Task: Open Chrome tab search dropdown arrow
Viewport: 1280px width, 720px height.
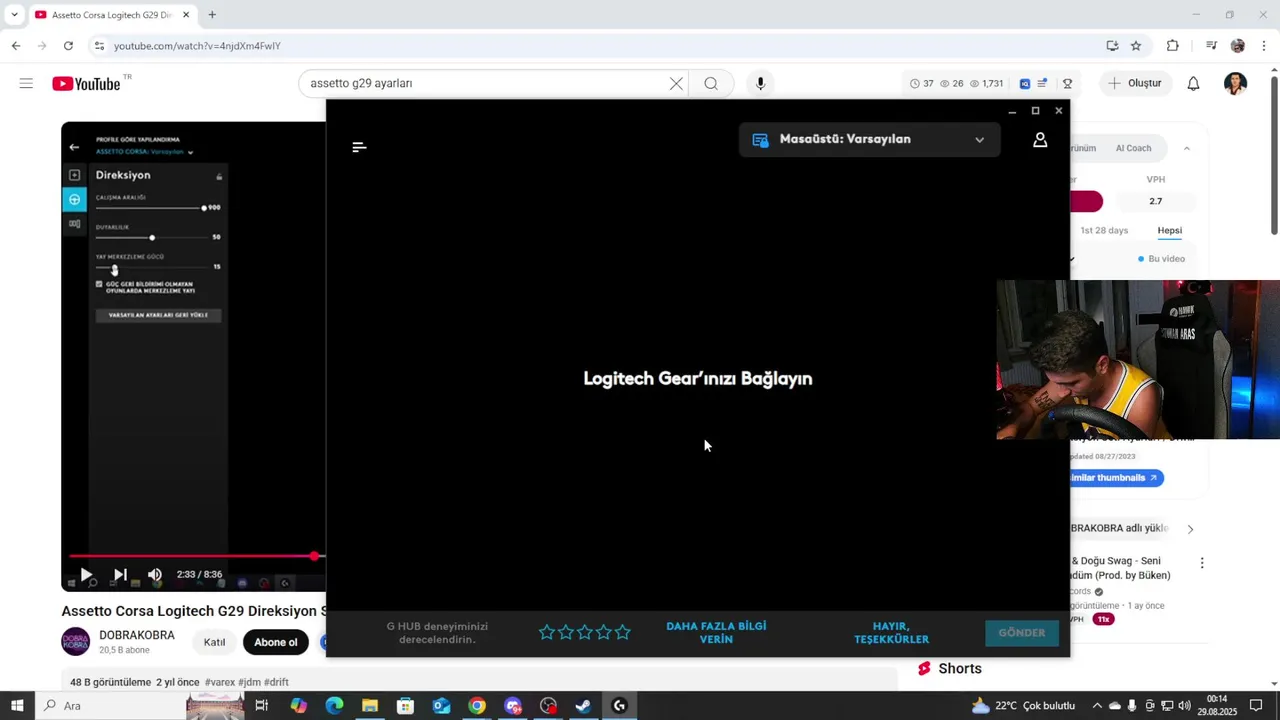Action: point(14,15)
